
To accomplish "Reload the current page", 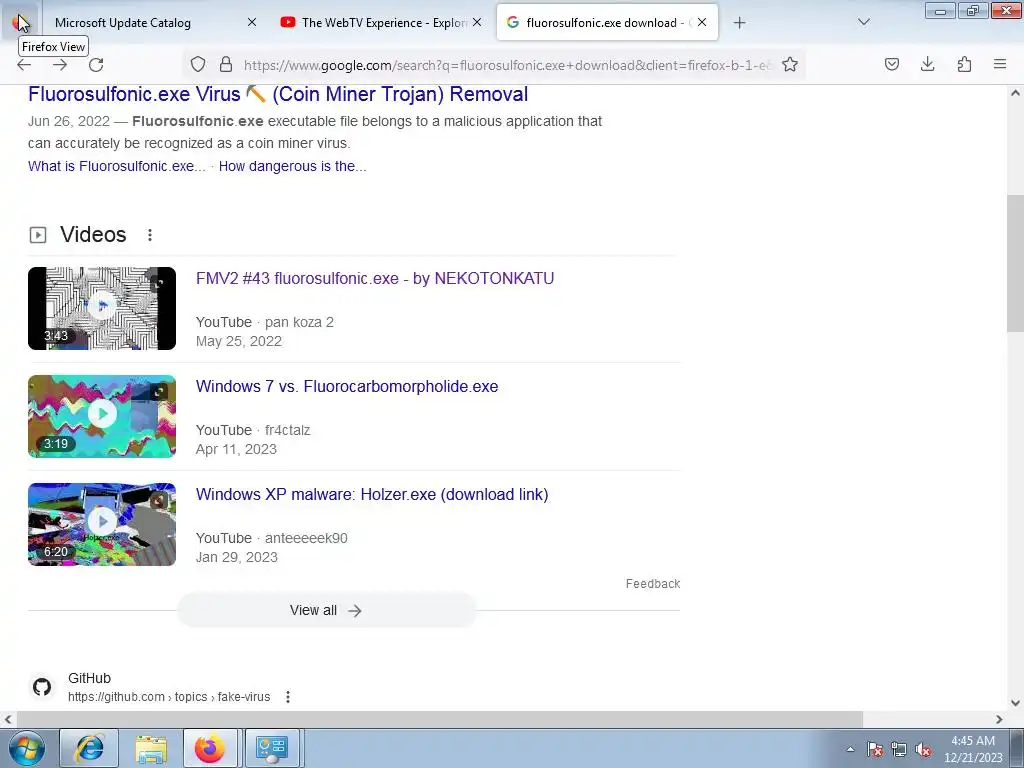I will [x=96, y=65].
